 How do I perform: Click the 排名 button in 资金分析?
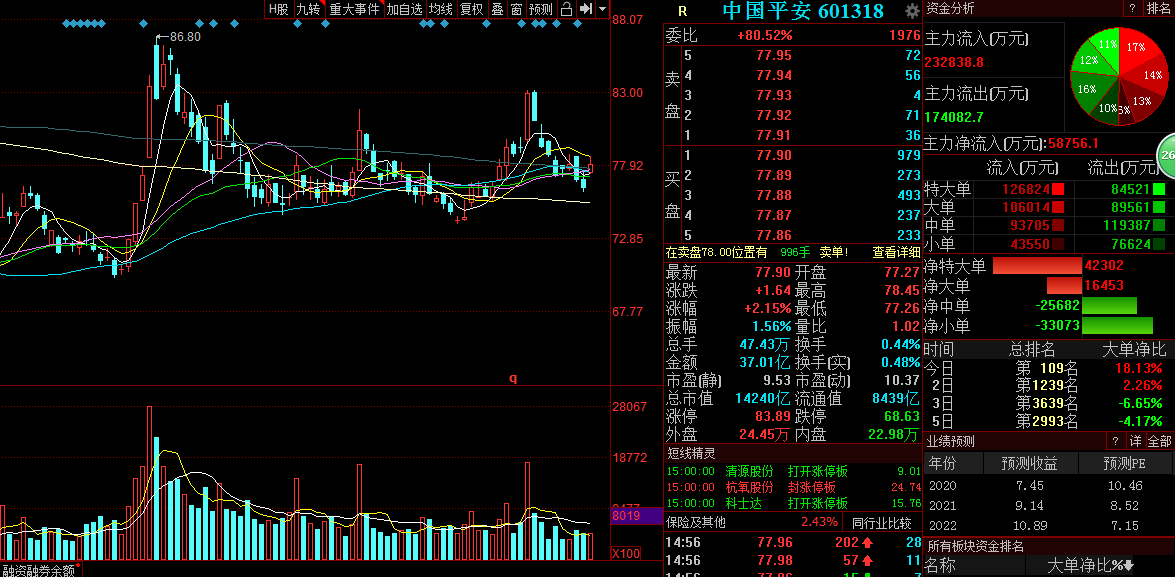tap(1159, 8)
